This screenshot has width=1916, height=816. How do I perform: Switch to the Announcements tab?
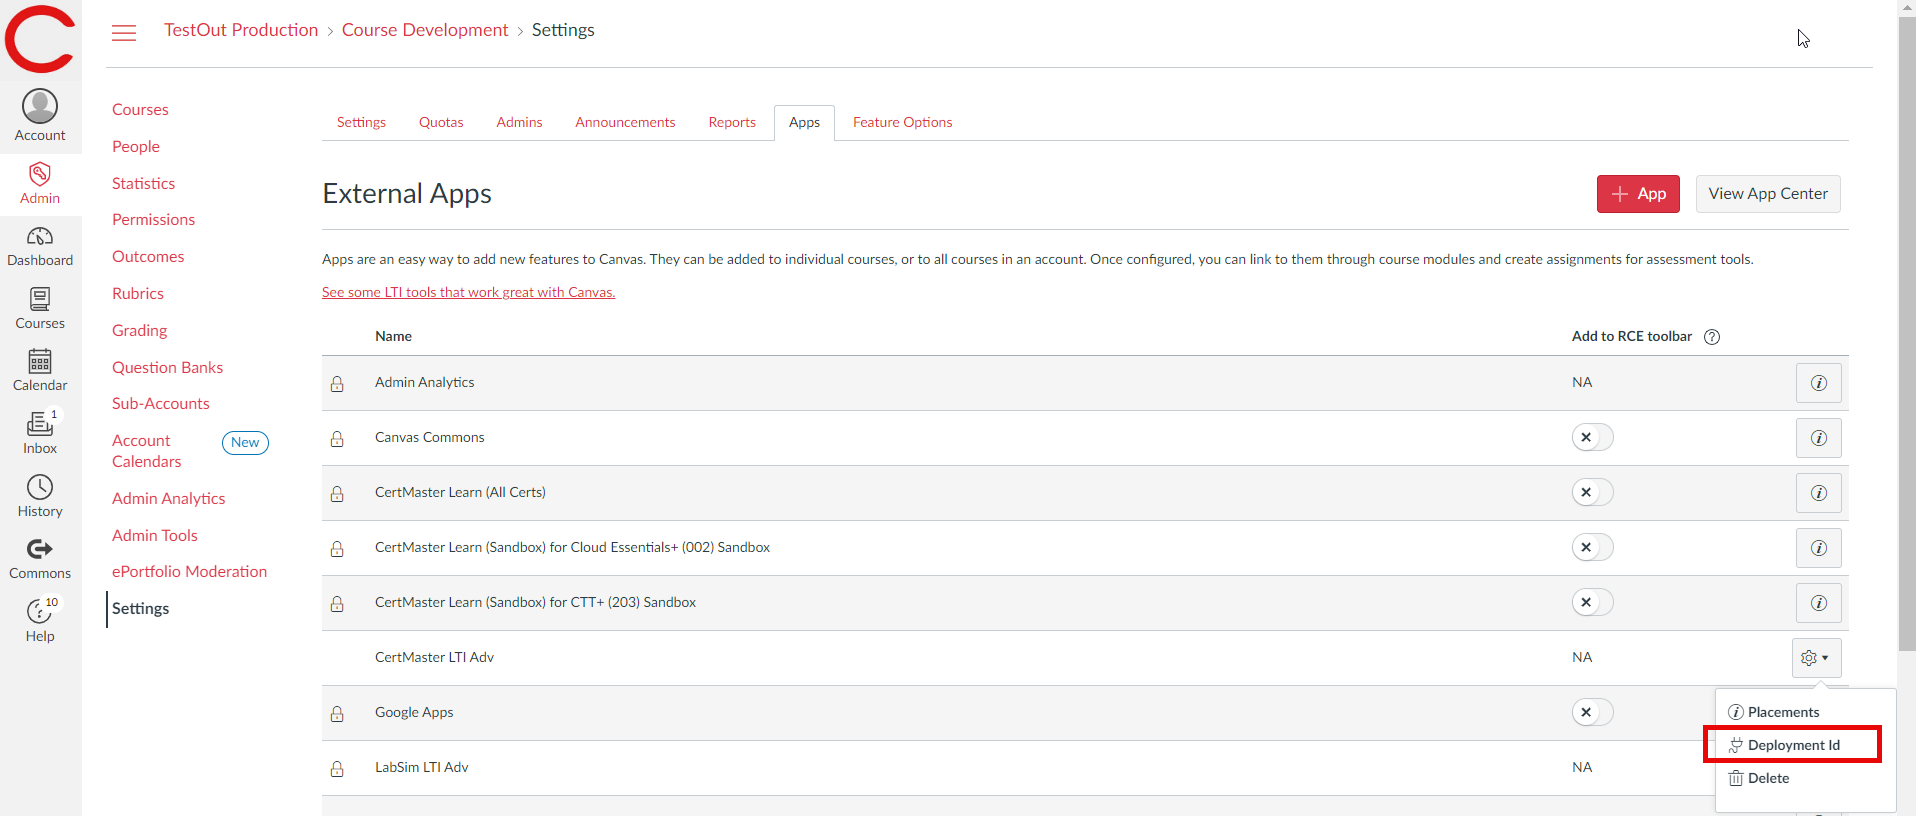click(625, 122)
